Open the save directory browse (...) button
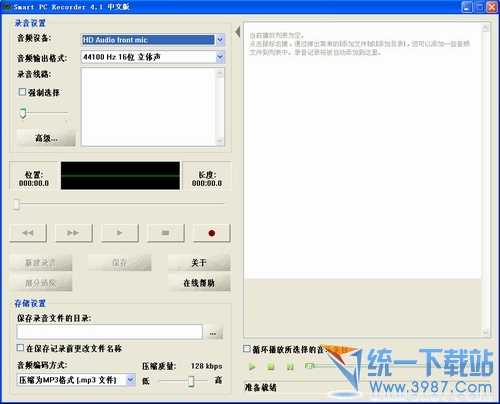 (213, 332)
